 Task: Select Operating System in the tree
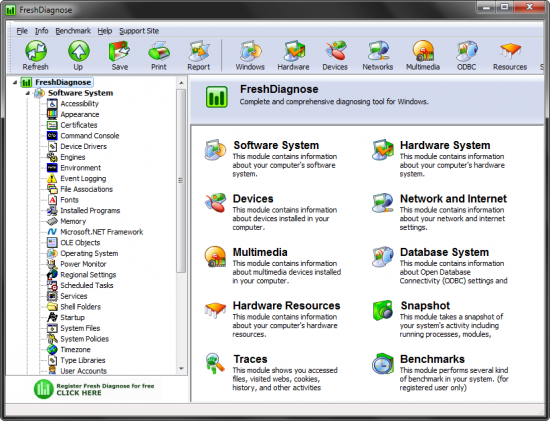[x=89, y=253]
